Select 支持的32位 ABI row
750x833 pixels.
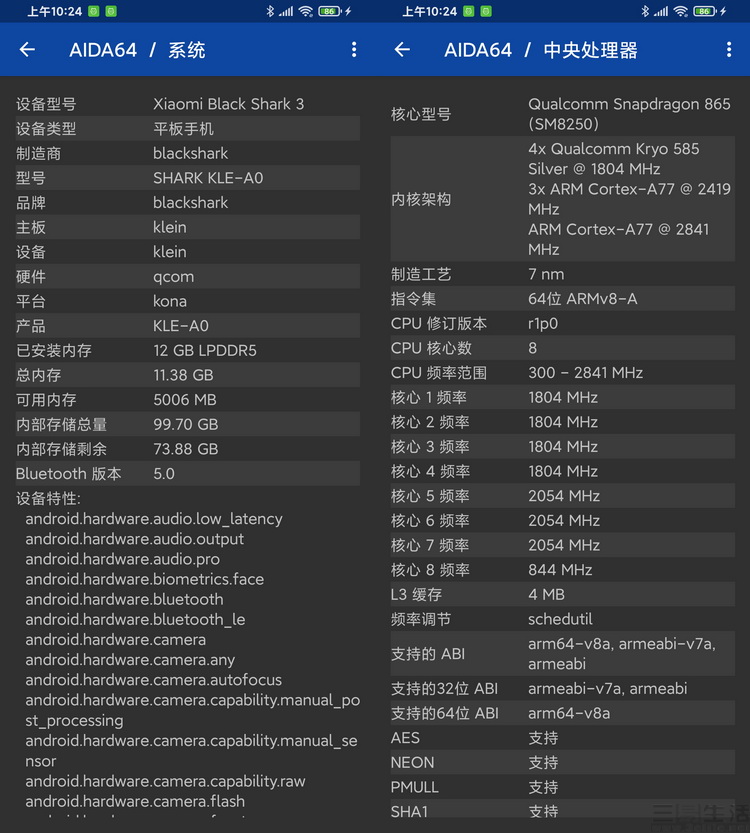coord(562,688)
